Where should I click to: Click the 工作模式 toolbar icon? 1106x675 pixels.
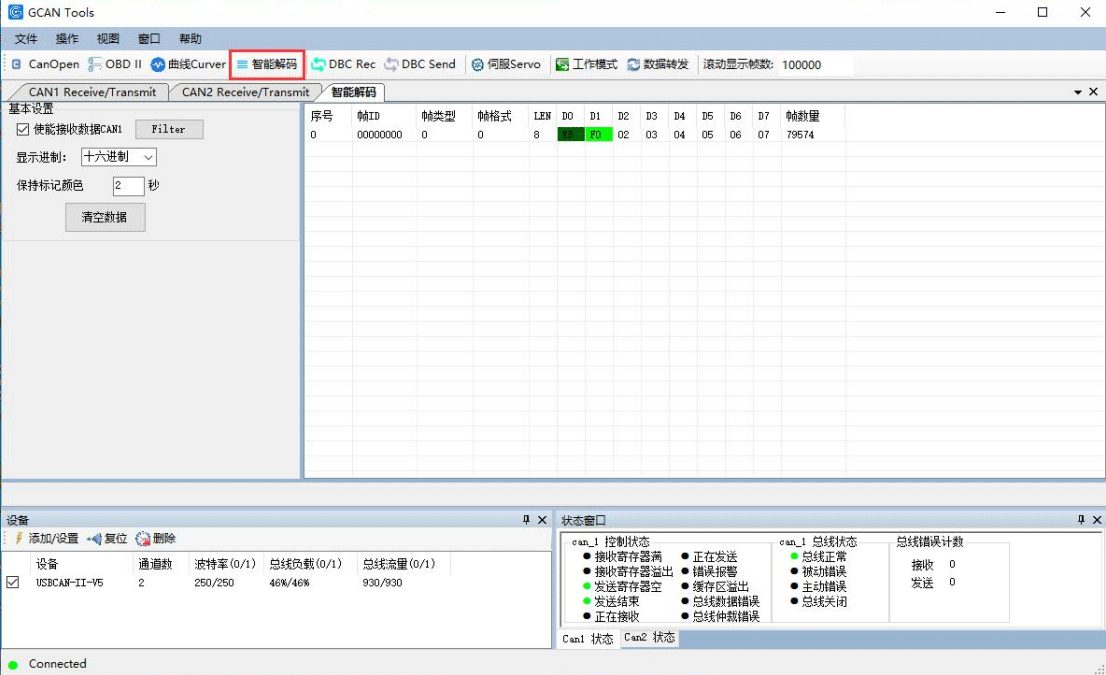[x=586, y=64]
